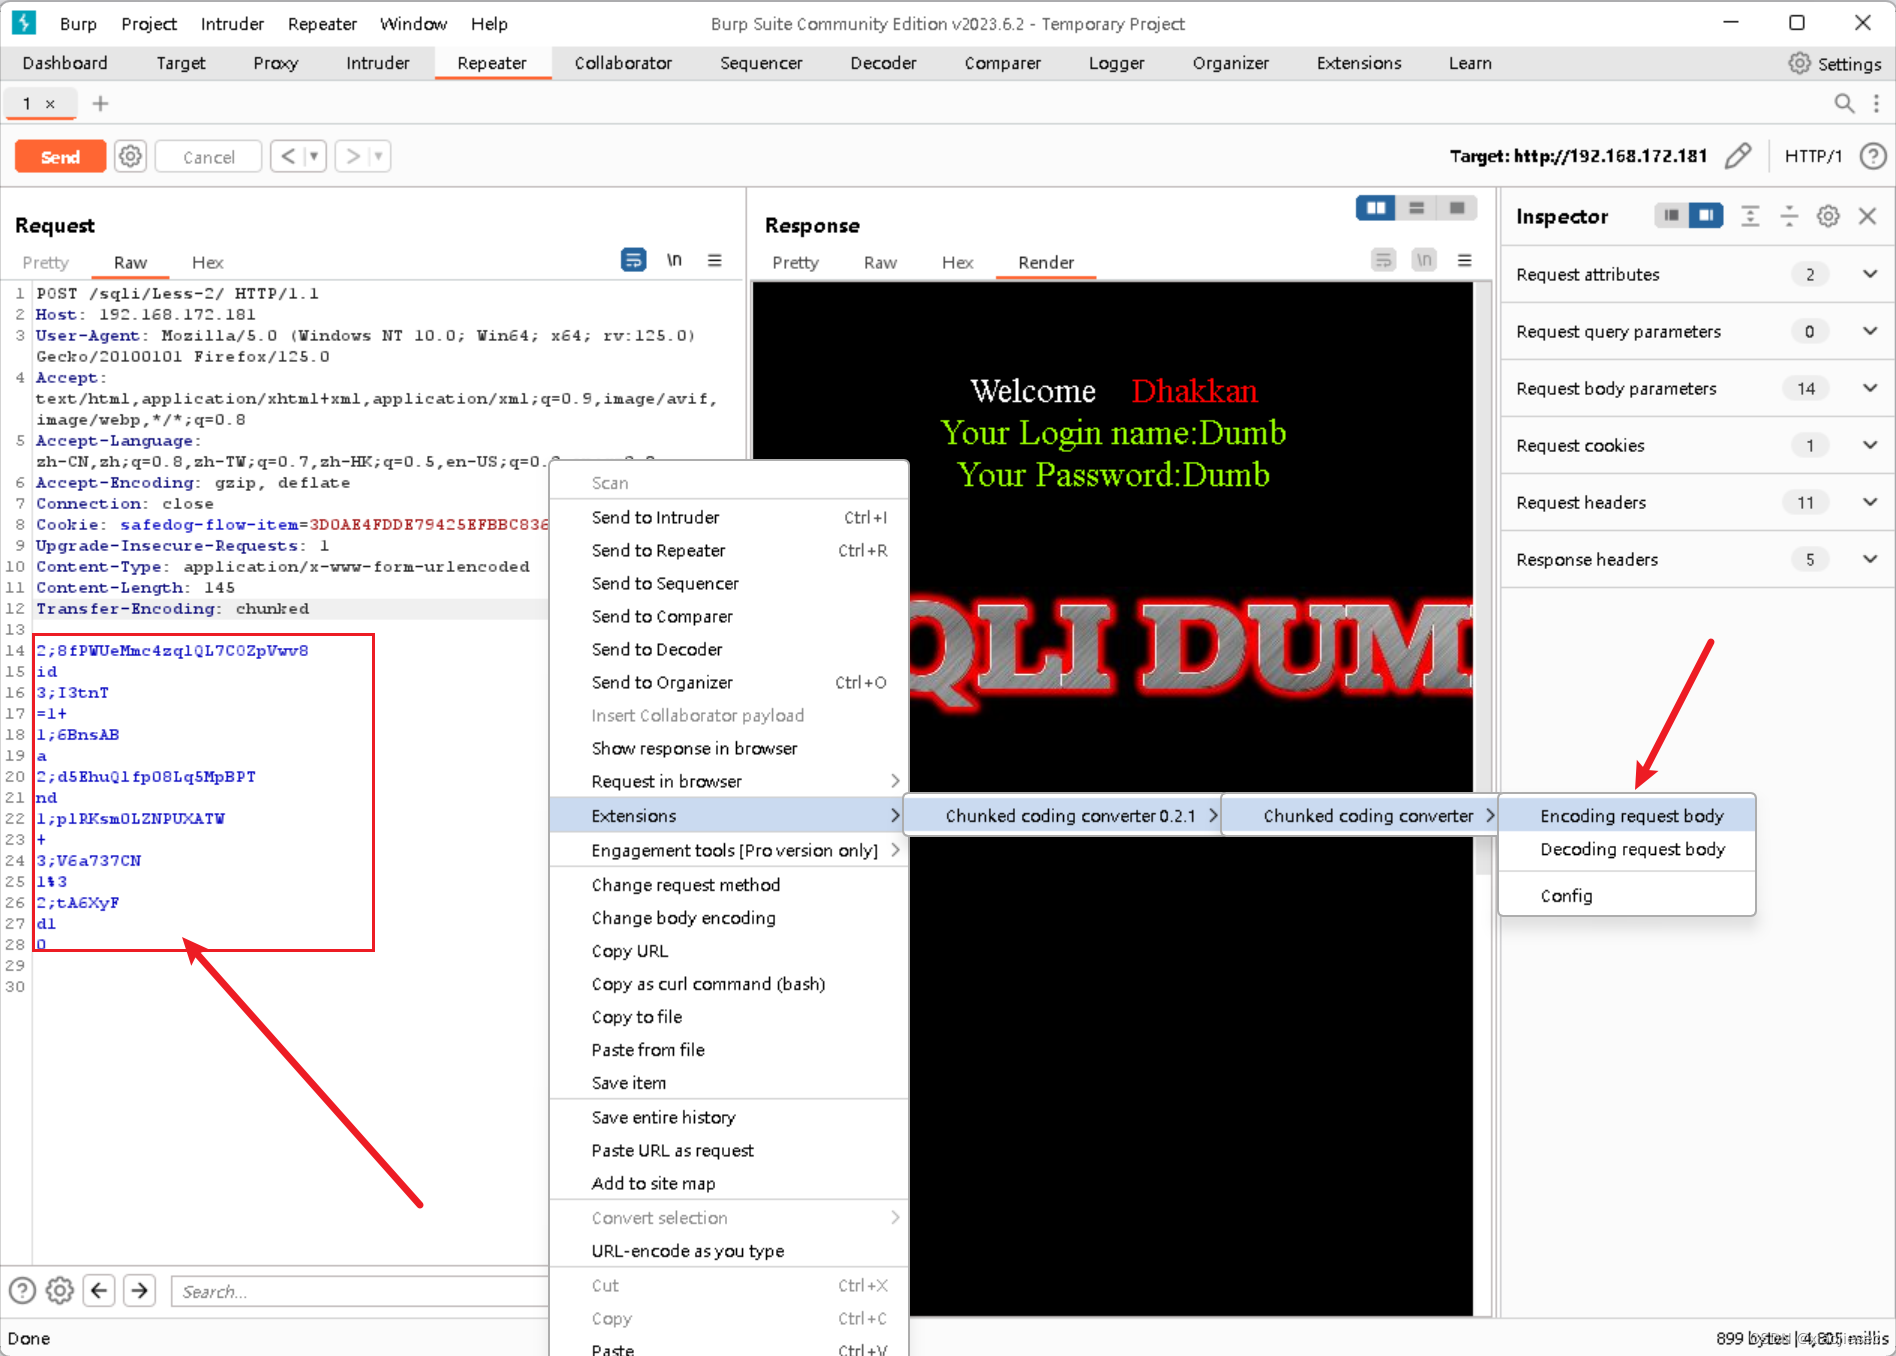Add a new Repeater tab with plus
The image size is (1896, 1356).
100,103
